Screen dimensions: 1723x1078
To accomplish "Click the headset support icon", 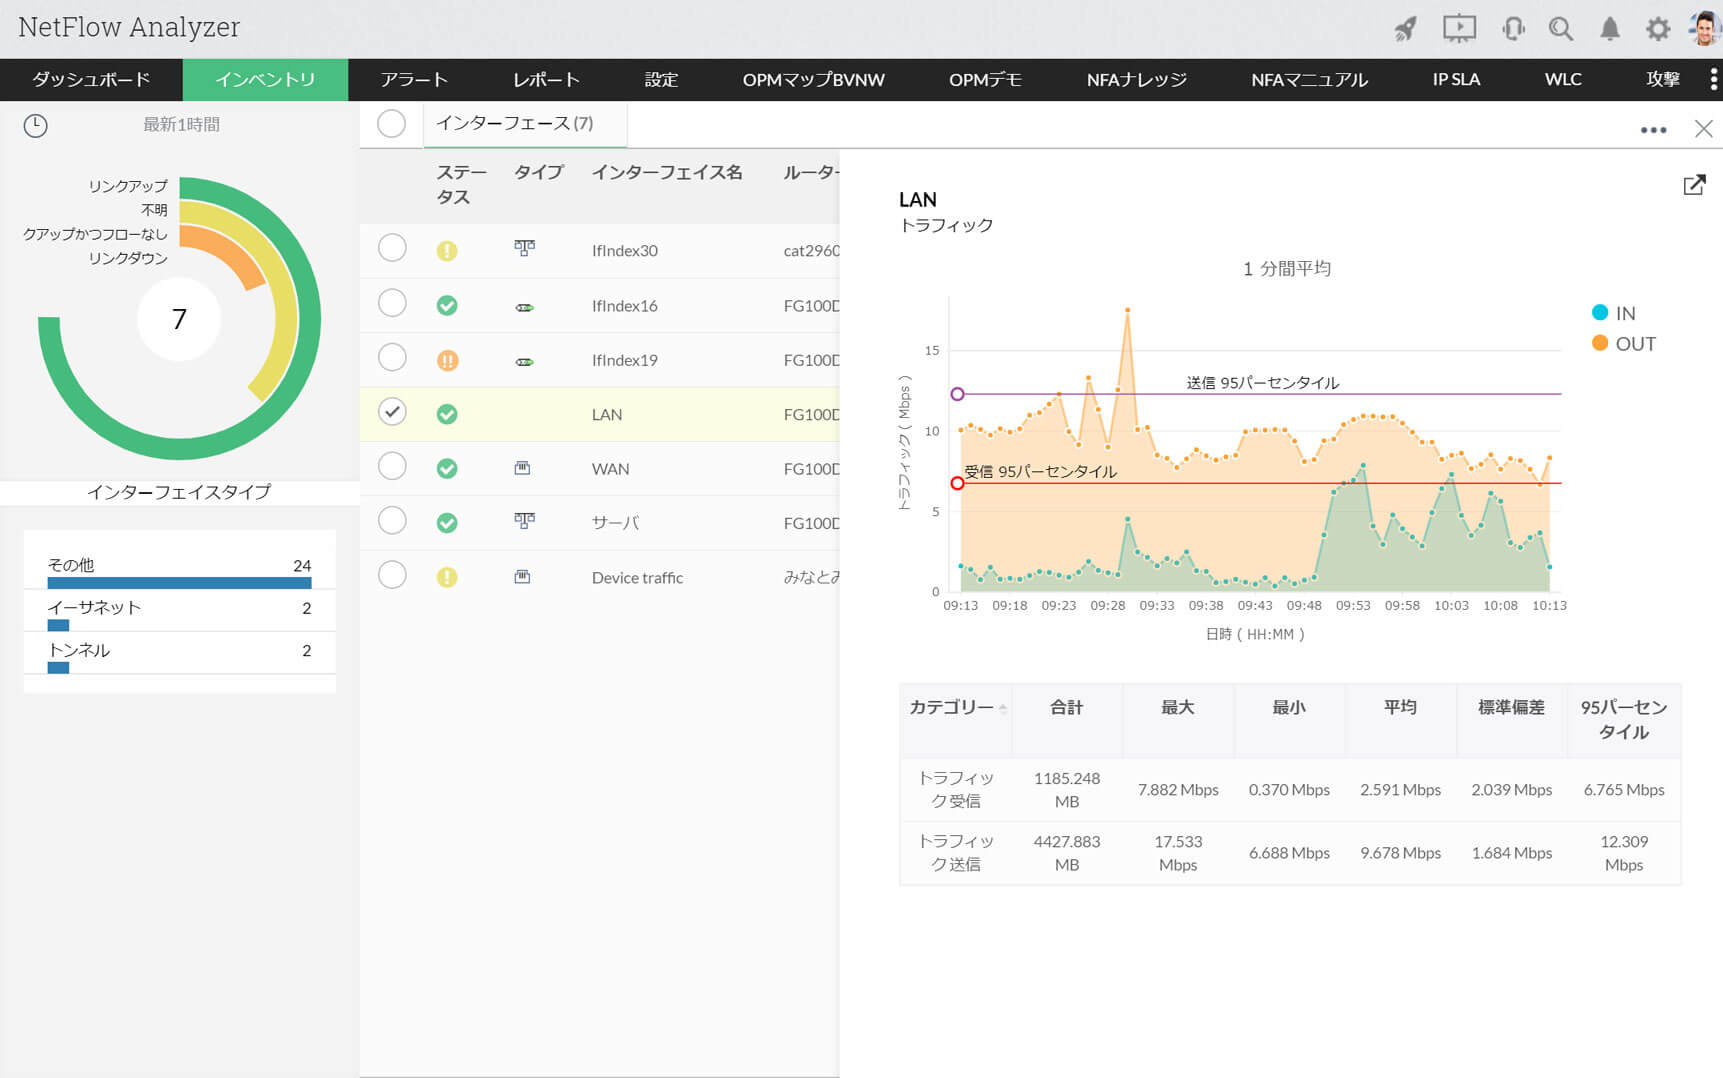I will click(x=1513, y=29).
